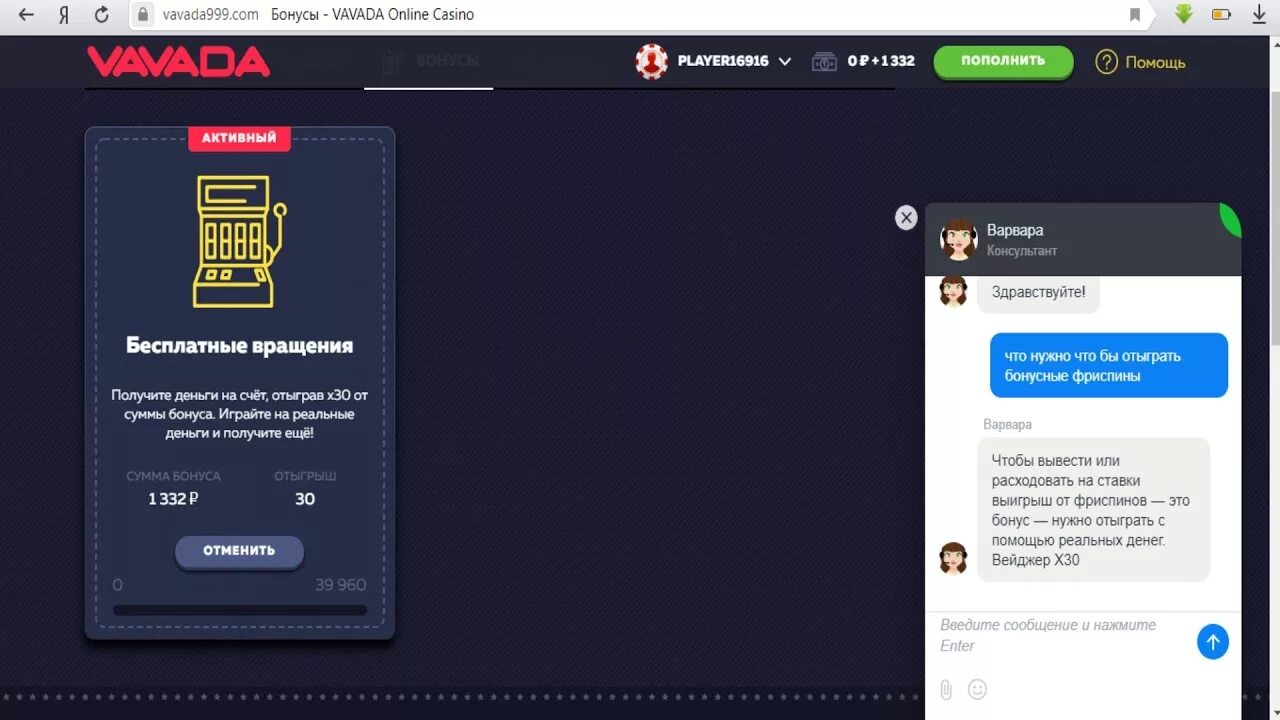Click the Пополнить deposit button
Image resolution: width=1280 pixels, height=720 pixels.
(x=1003, y=61)
